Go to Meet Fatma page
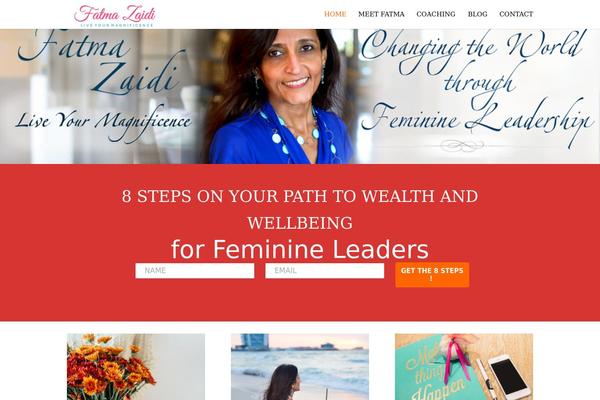The width and height of the screenshot is (600, 400). 381,14
